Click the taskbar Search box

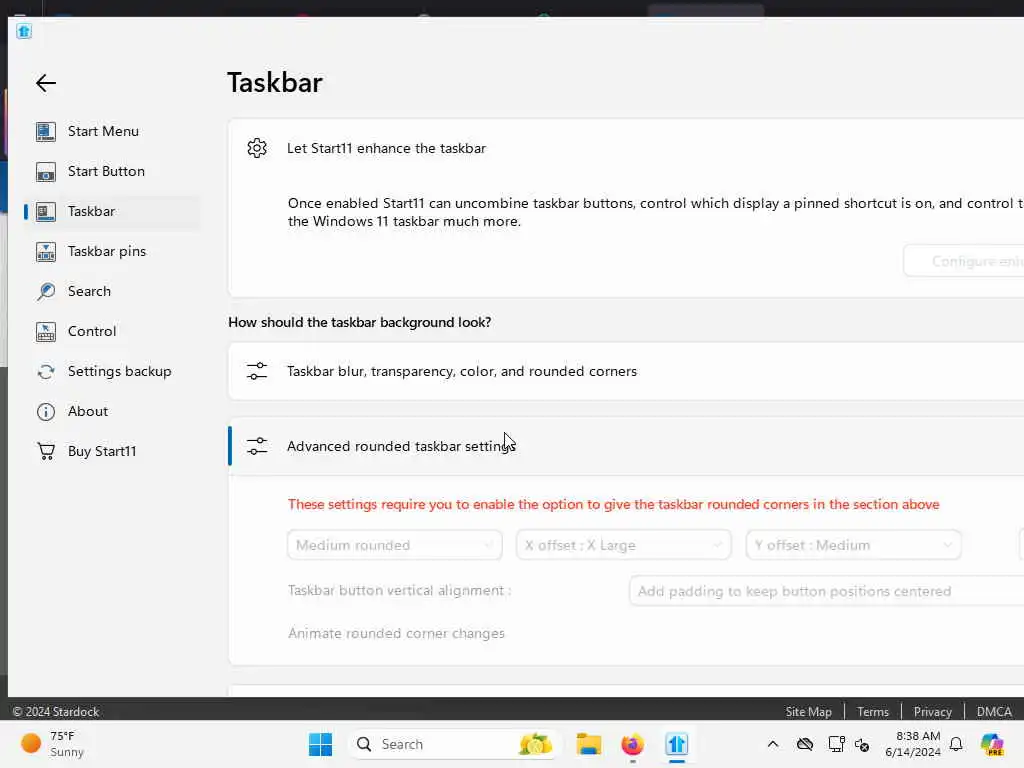(x=453, y=744)
